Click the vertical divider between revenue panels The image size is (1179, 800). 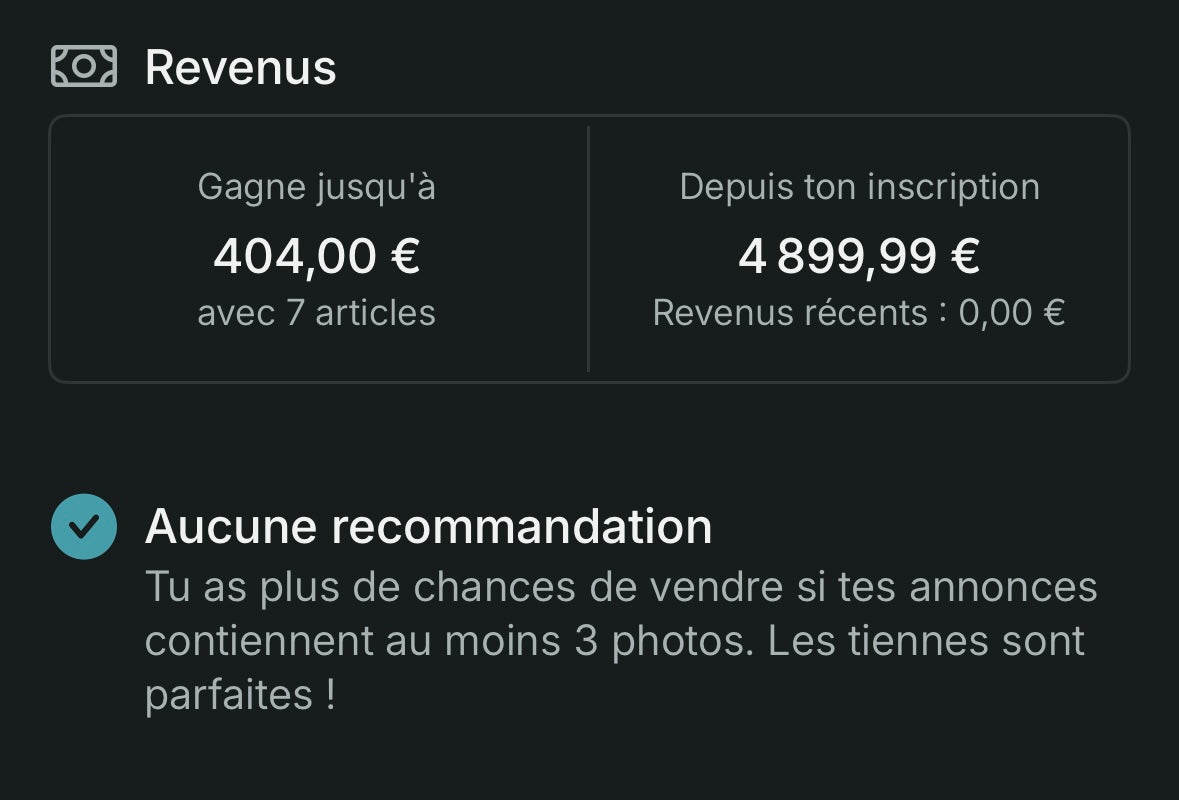coord(588,248)
